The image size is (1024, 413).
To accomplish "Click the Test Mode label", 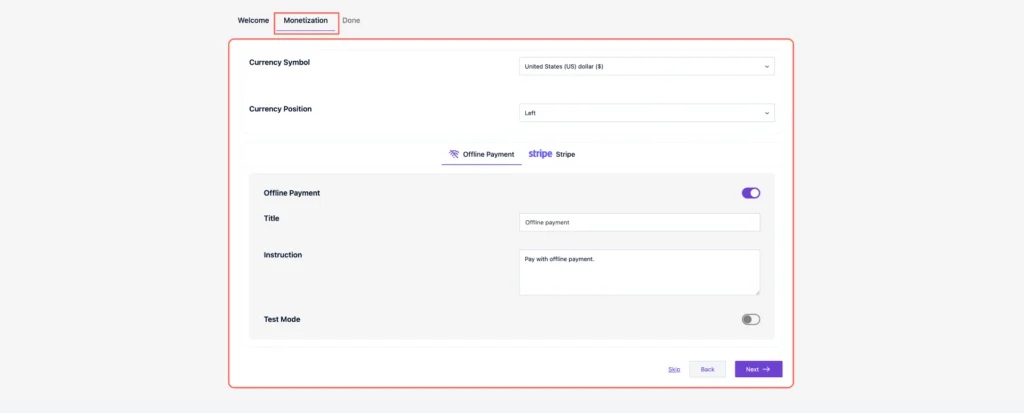I will coord(282,320).
